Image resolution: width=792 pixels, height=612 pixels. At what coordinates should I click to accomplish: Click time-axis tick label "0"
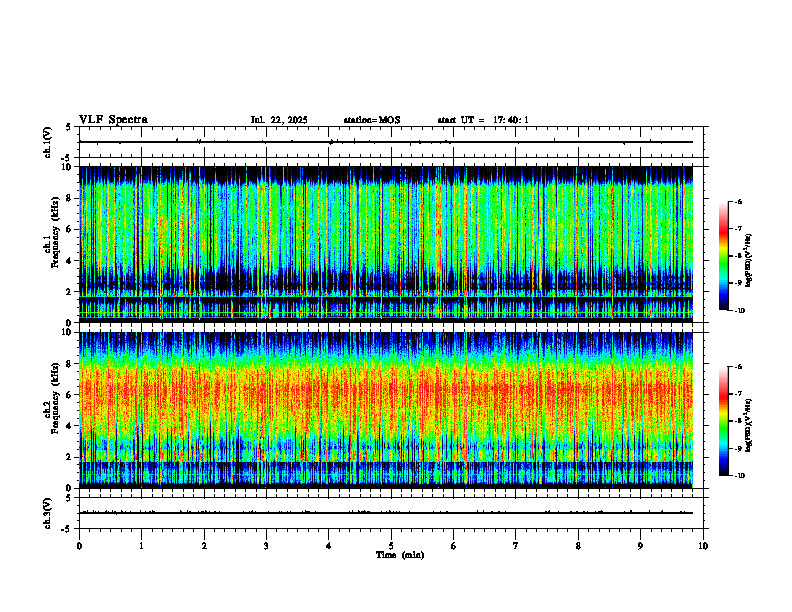[x=79, y=546]
